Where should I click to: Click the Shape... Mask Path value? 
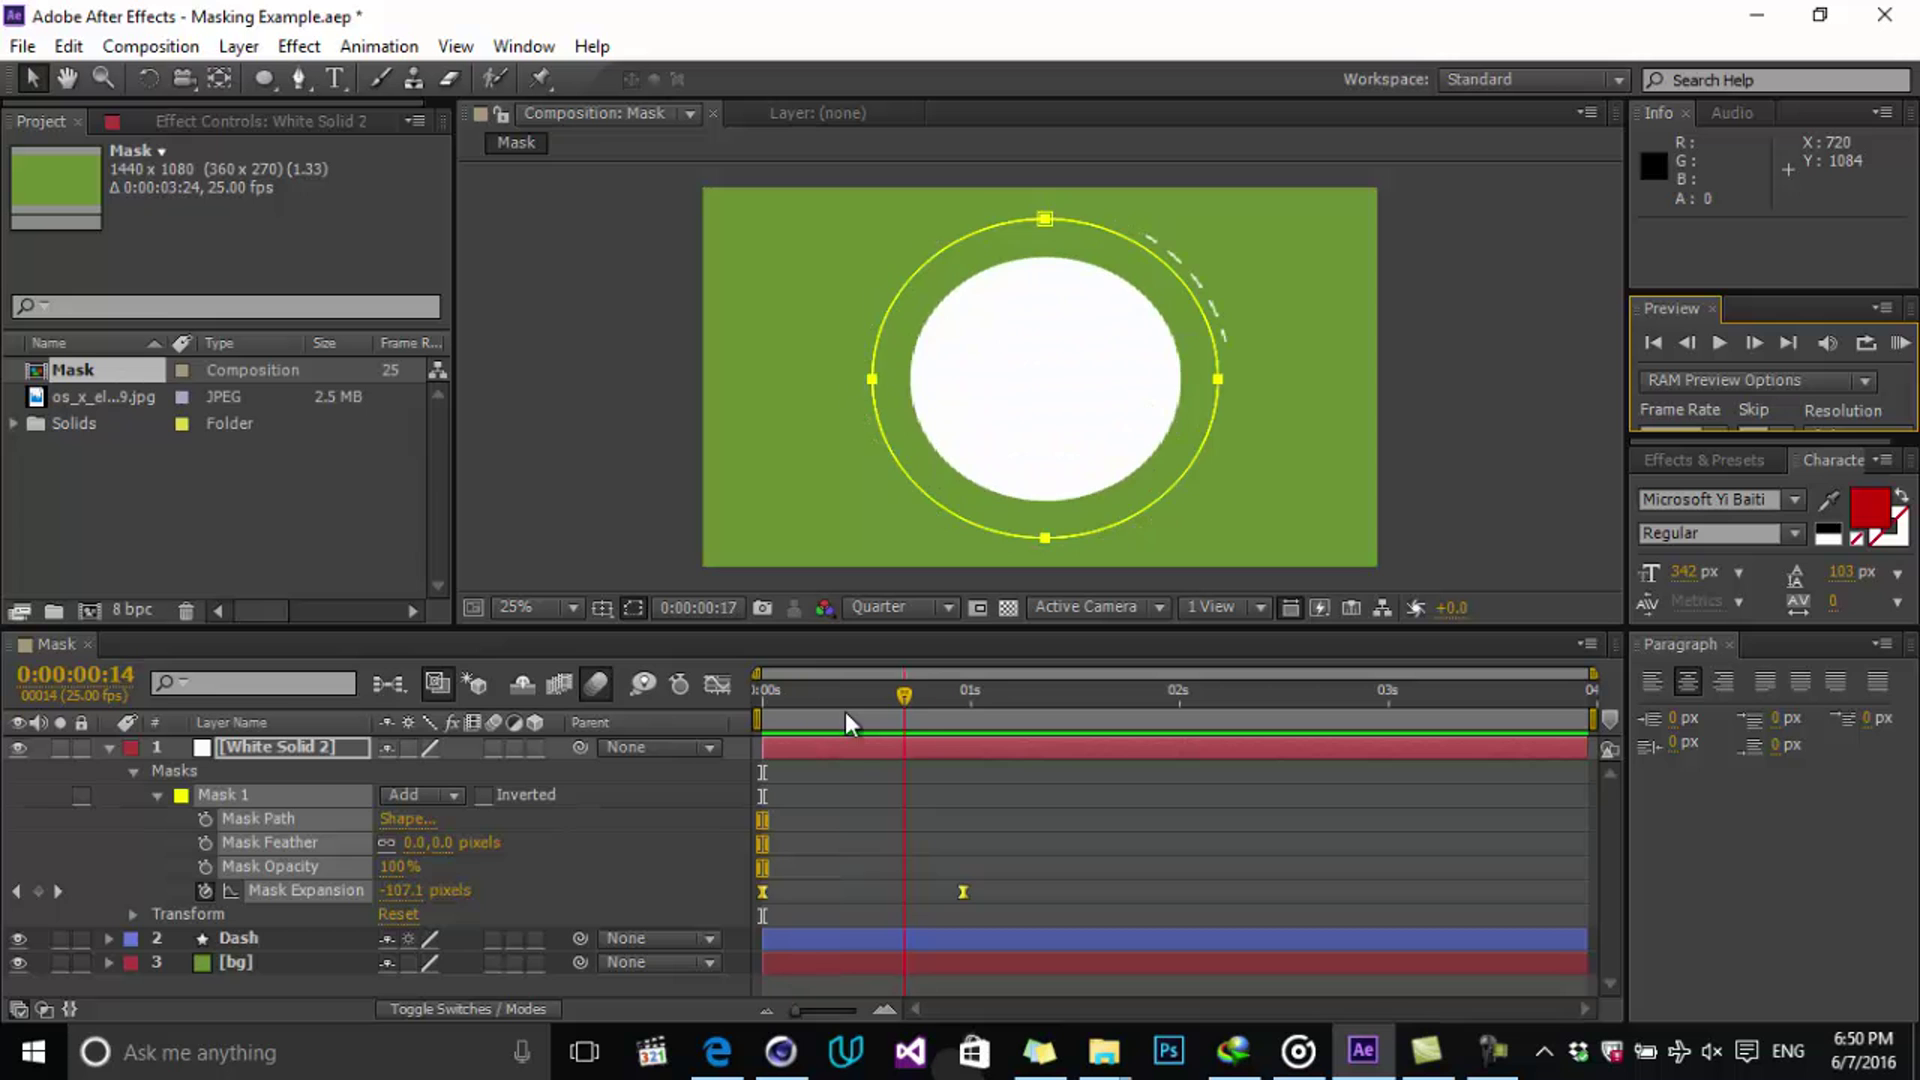(407, 819)
